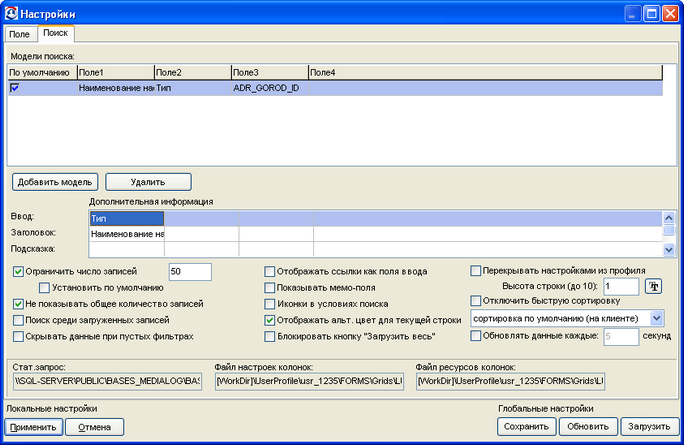684x445 pixels.
Task: Check Скрывать данные при пустых фильтрах
Action: click(x=18, y=336)
